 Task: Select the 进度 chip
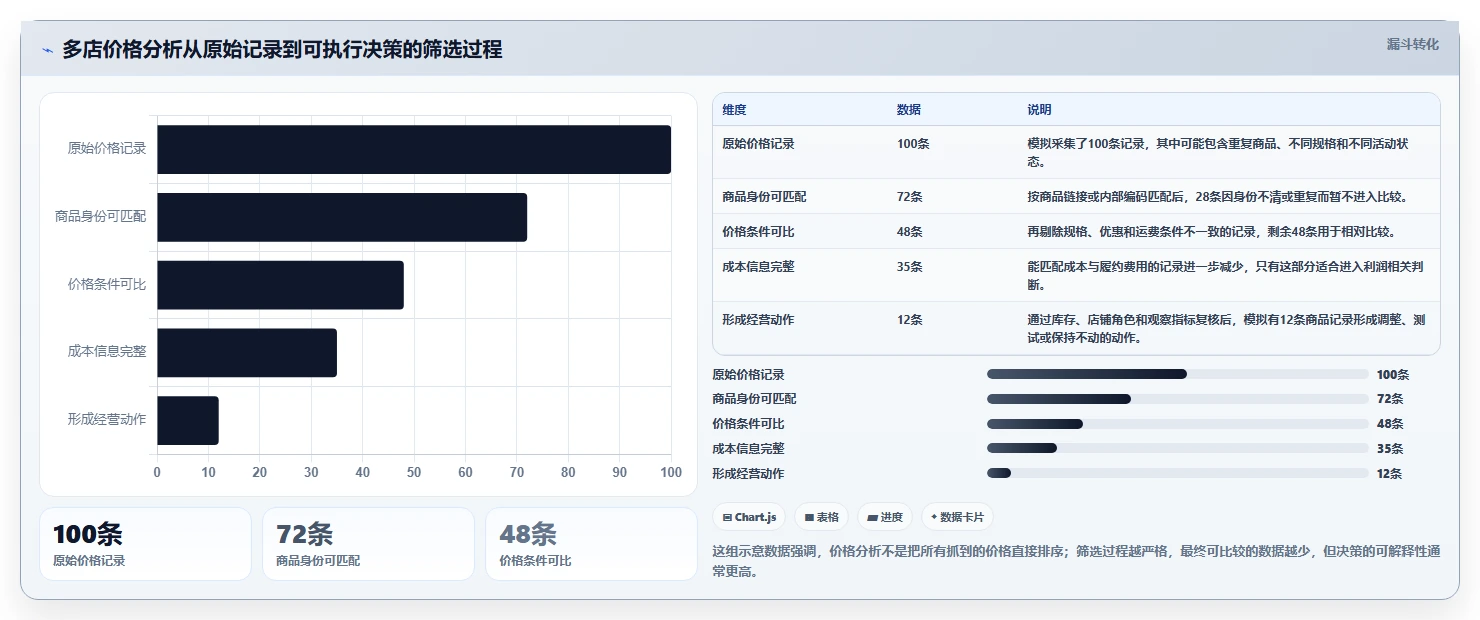click(x=885, y=517)
